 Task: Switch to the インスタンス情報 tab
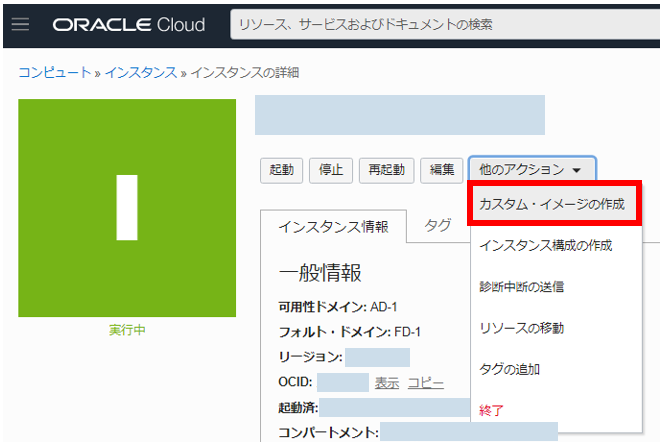tap(334, 226)
